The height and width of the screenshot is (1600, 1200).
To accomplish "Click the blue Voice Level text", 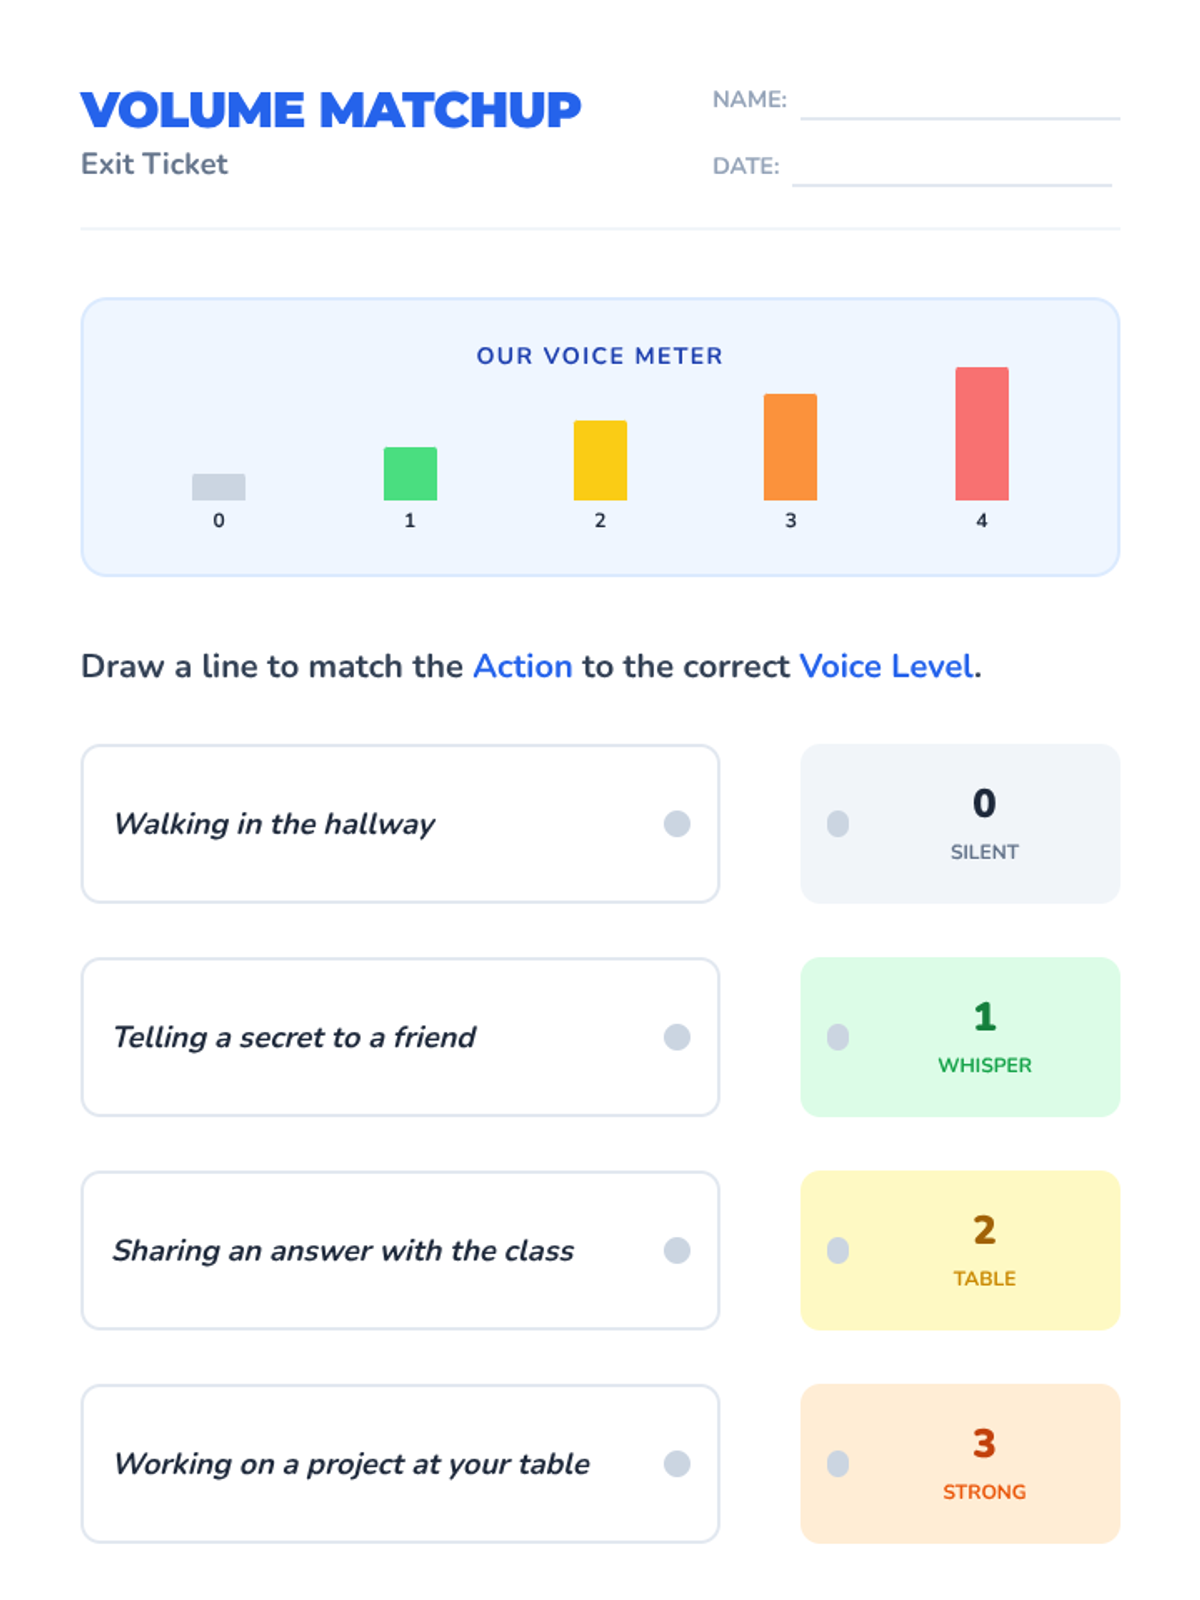I will [886, 666].
